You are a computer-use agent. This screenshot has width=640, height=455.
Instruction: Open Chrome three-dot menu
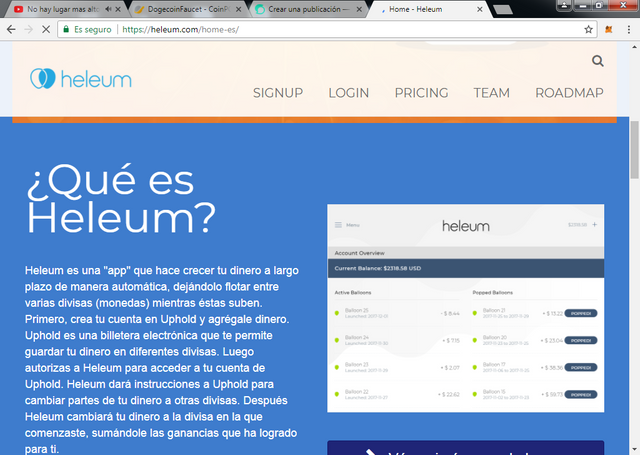click(629, 29)
